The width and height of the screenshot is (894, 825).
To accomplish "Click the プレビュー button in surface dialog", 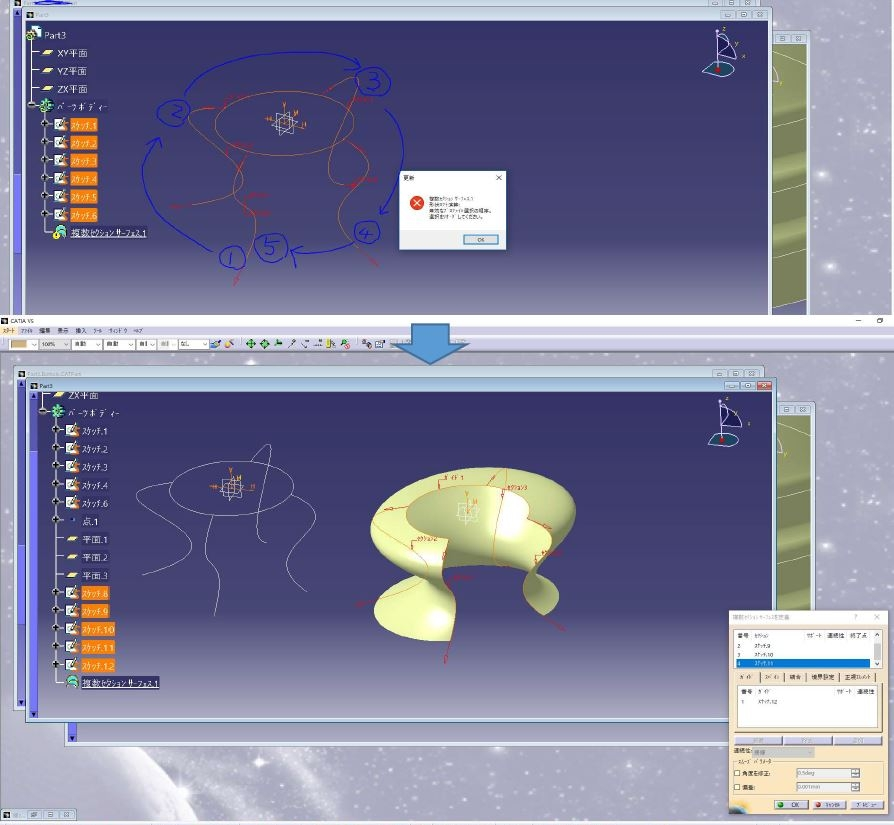I will click(x=867, y=804).
